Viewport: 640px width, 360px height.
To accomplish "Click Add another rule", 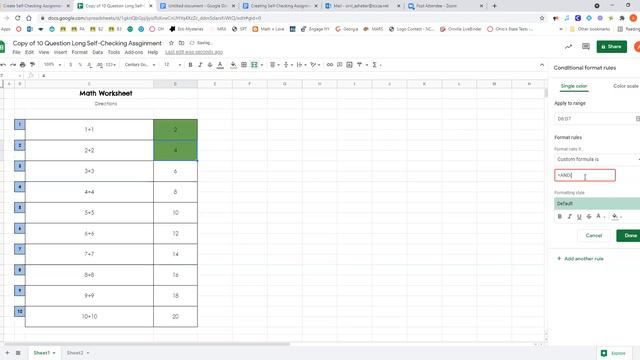I will 580,259.
